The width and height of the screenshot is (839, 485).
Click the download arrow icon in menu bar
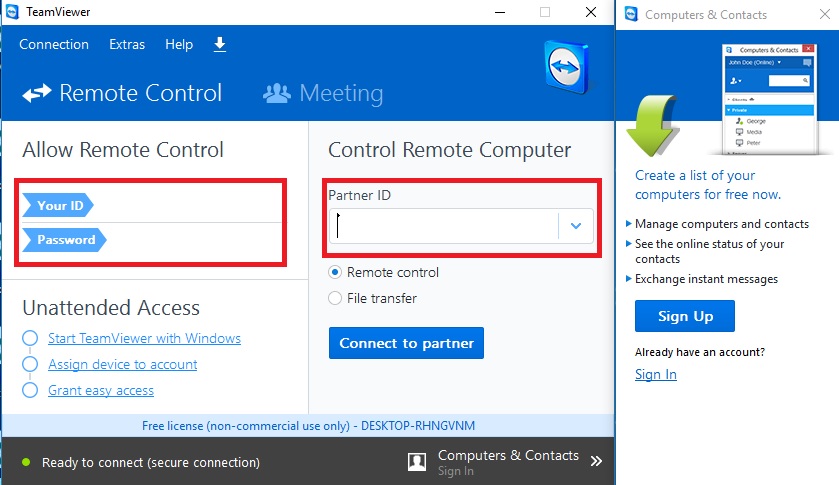click(219, 44)
